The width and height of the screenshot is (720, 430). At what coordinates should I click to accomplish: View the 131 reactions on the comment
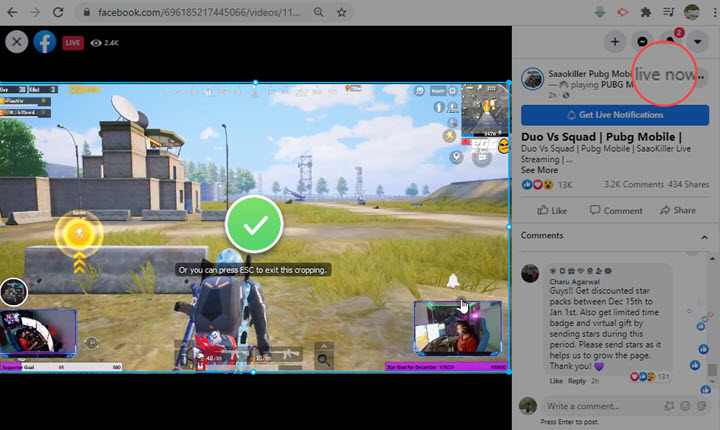coord(649,377)
